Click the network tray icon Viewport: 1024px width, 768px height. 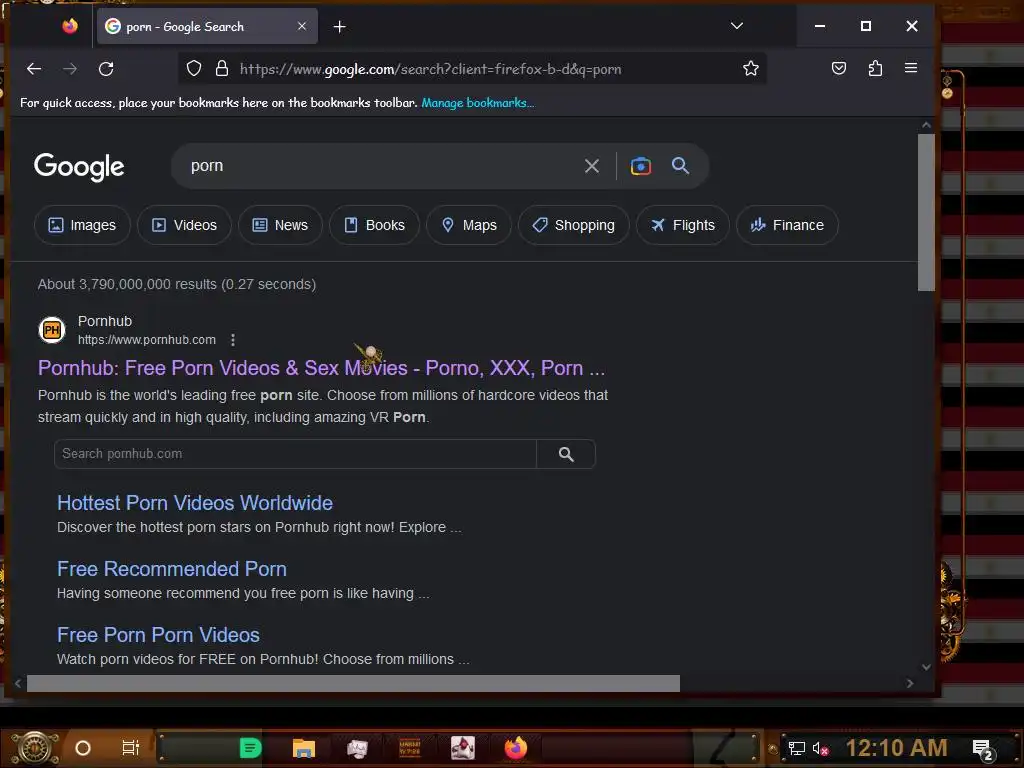click(x=797, y=748)
